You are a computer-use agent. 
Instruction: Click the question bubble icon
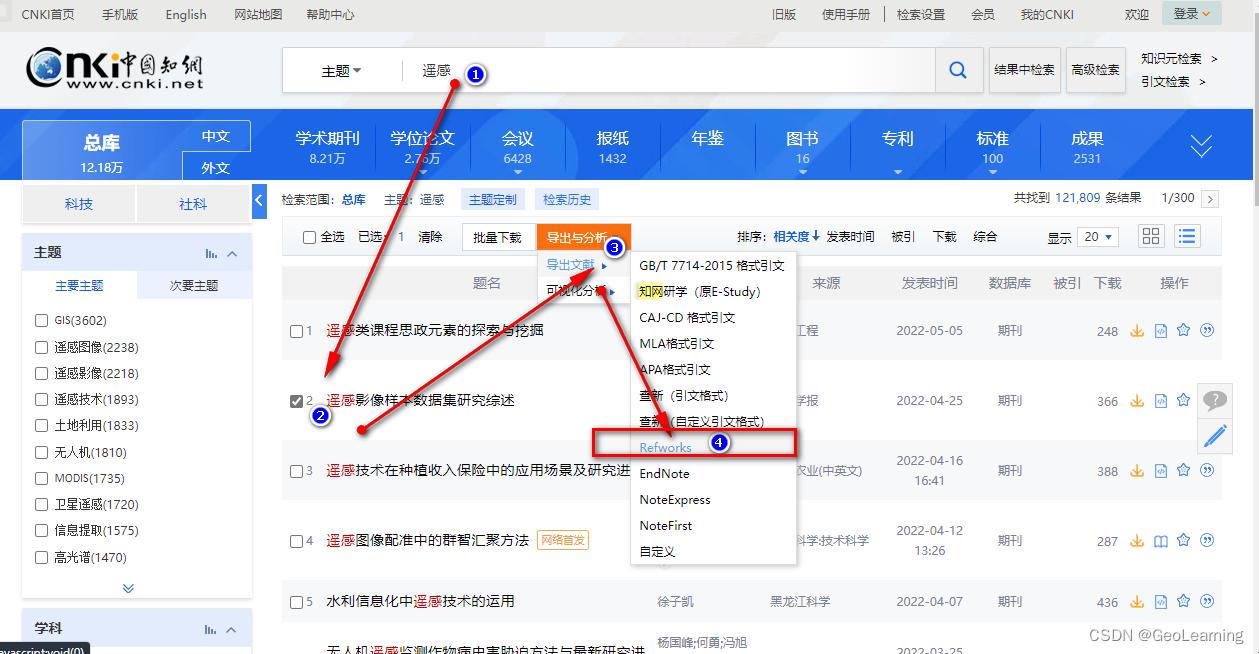1215,400
